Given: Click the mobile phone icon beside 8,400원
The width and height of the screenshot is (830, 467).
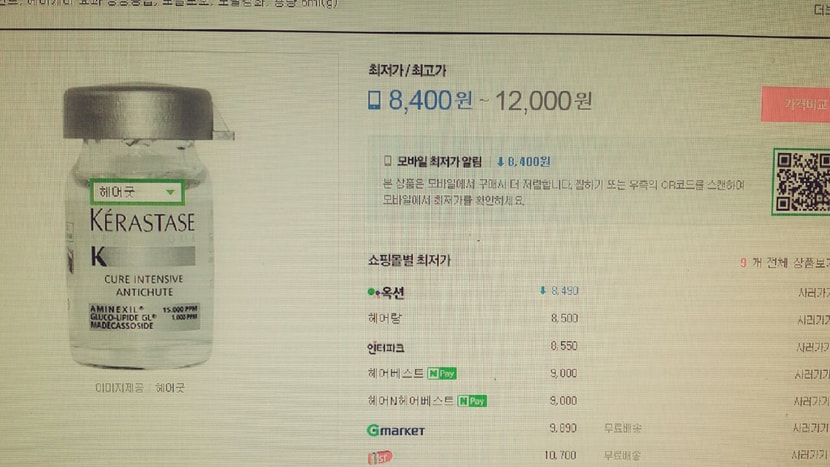Looking at the screenshot, I should (374, 100).
